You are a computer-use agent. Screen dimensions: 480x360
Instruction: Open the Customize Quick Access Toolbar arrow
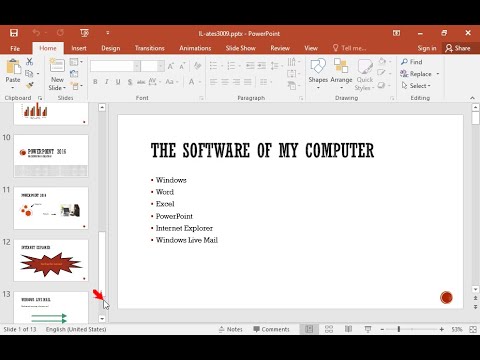pyautogui.click(x=107, y=33)
